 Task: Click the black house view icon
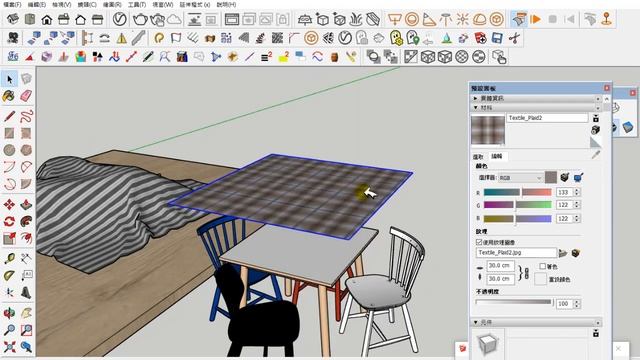47,19
